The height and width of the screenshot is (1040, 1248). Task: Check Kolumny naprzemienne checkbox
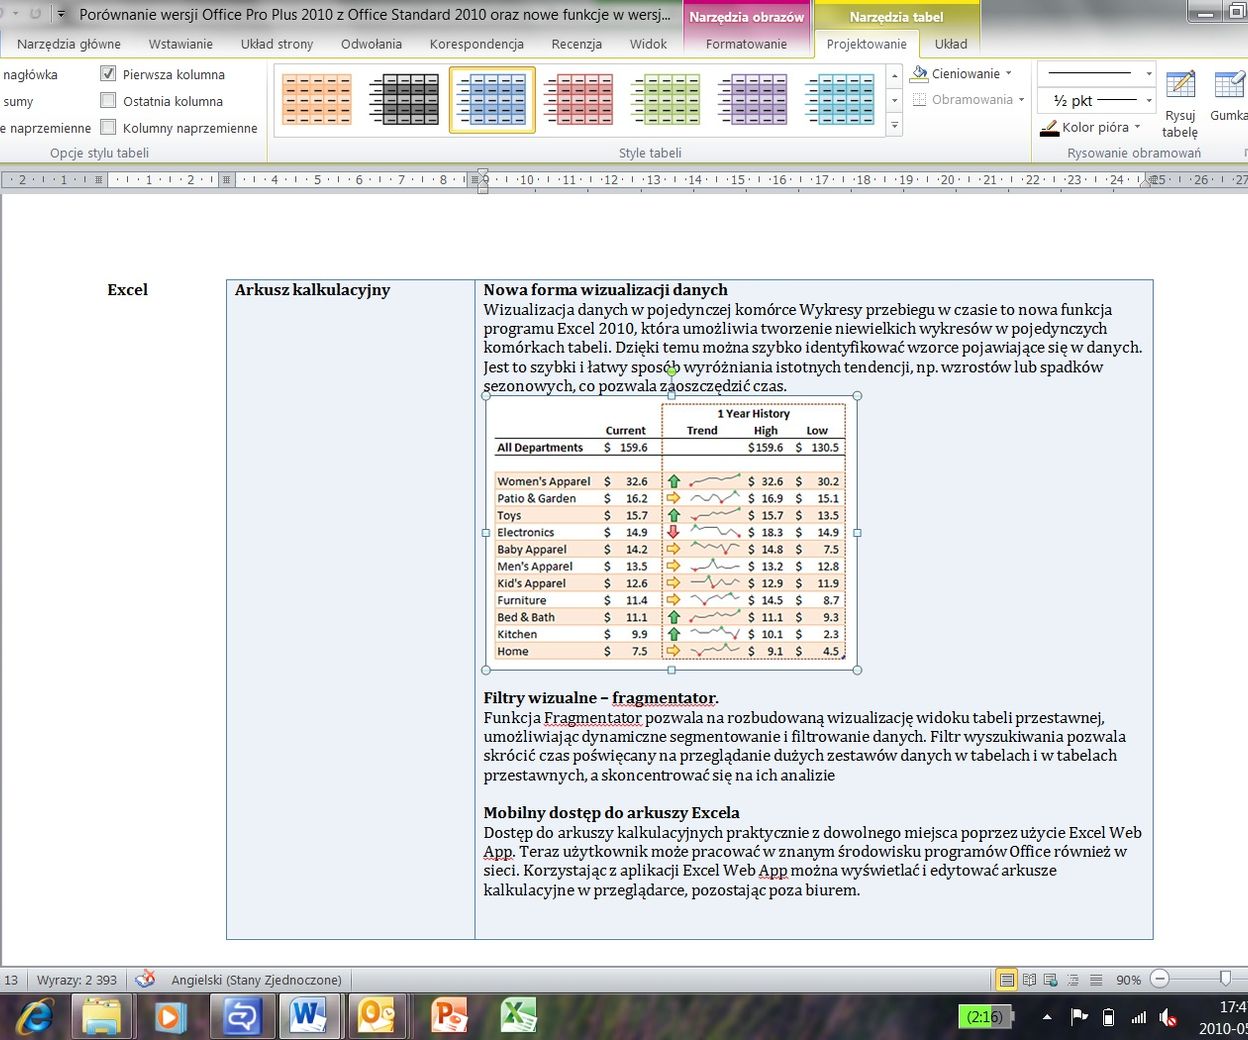108,128
